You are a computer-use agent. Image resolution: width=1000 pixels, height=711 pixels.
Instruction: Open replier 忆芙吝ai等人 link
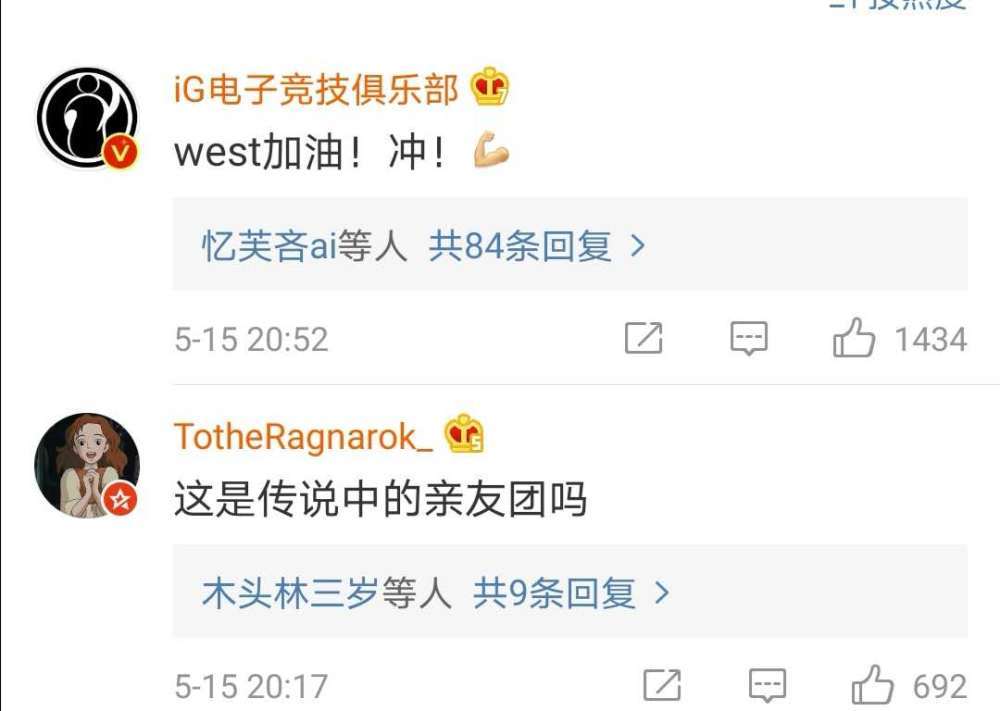304,246
